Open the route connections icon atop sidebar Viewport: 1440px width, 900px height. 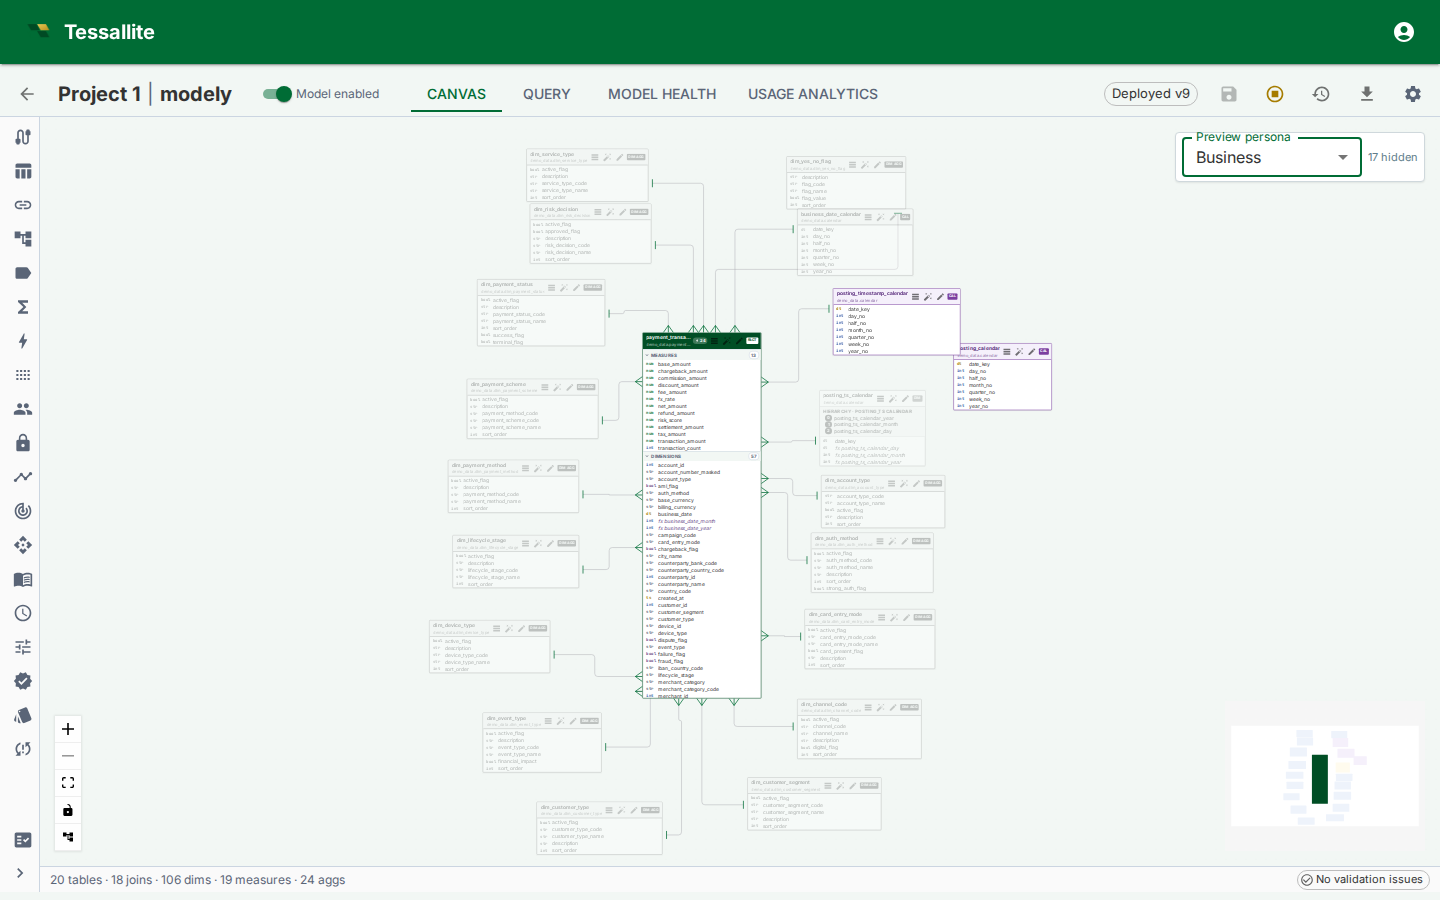(x=23, y=137)
